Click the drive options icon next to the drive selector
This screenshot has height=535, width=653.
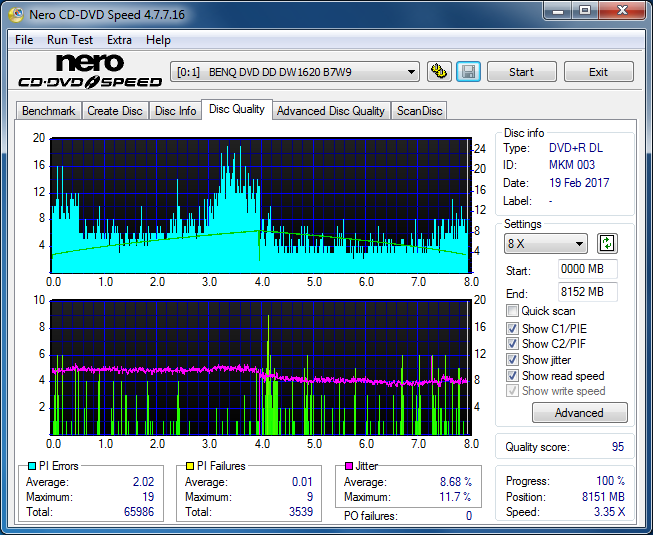tap(439, 72)
